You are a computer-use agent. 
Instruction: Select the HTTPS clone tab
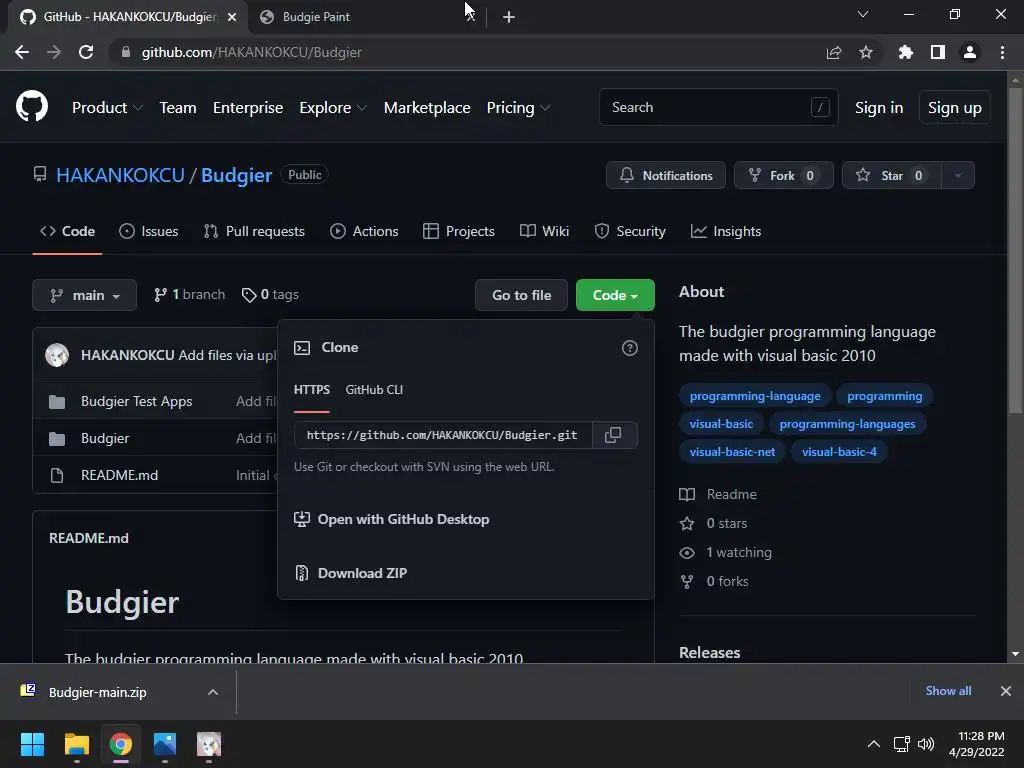click(x=312, y=390)
